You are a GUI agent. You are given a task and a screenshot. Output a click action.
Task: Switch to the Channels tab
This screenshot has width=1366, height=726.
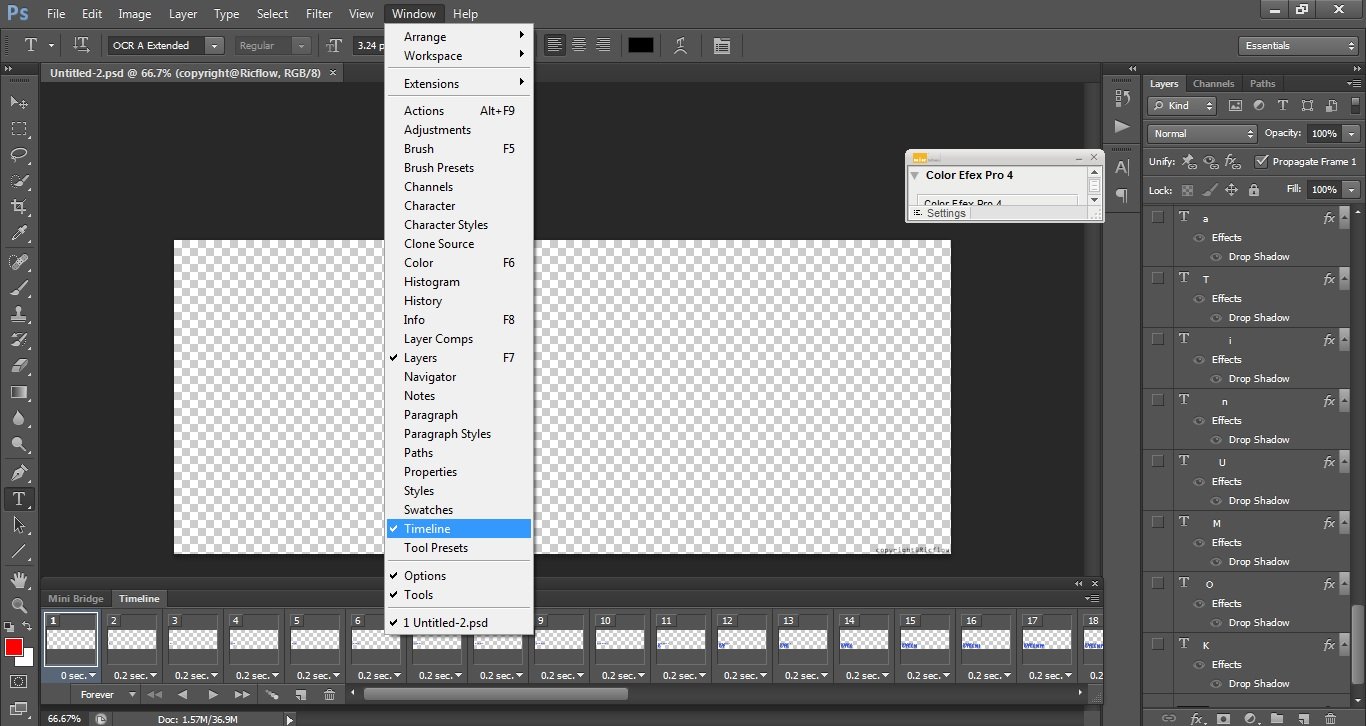(1214, 84)
